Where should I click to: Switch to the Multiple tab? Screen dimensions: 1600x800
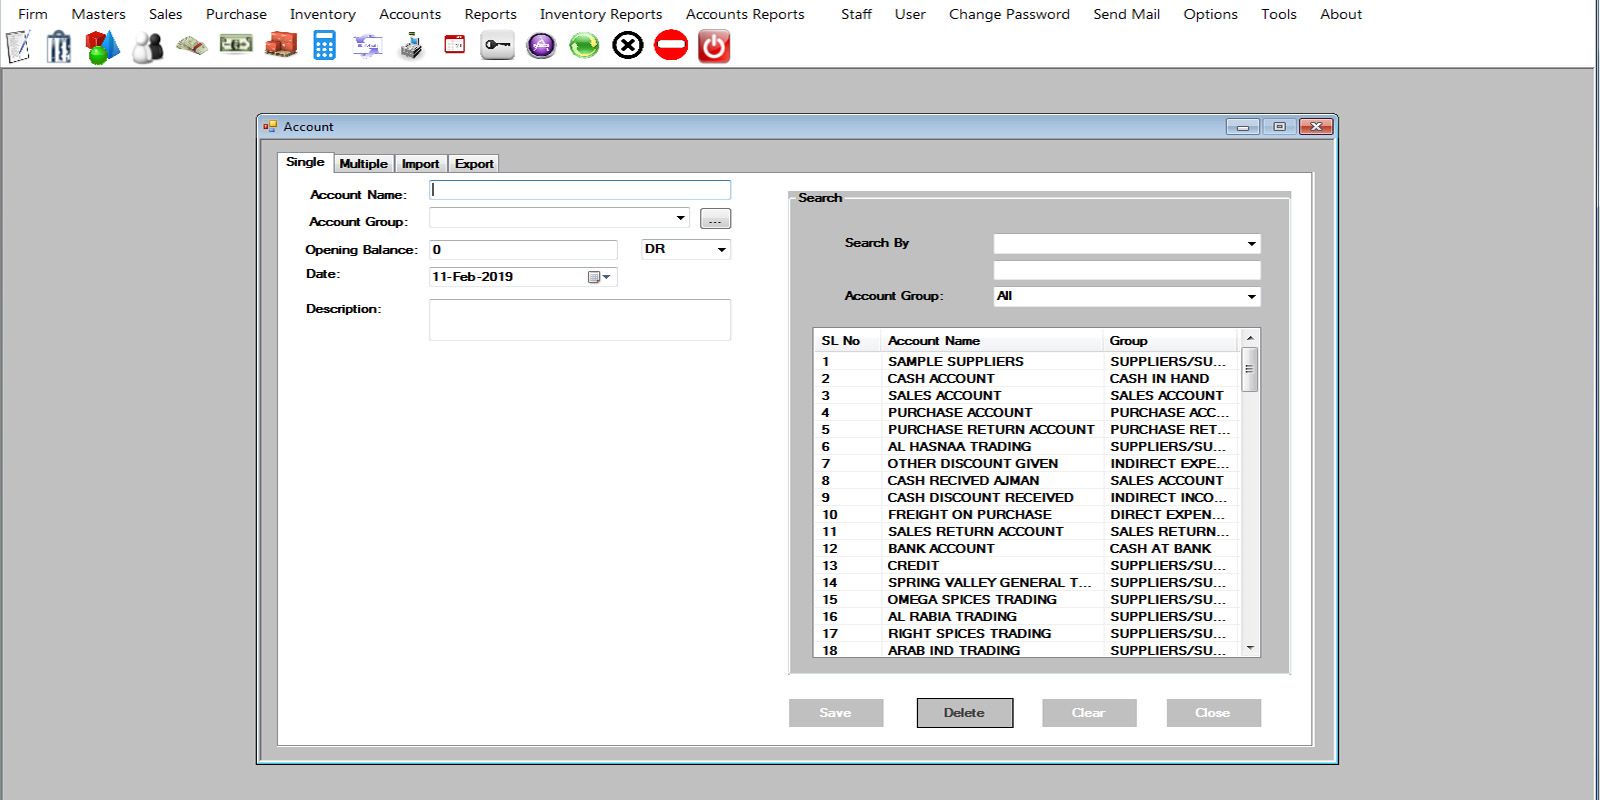pyautogui.click(x=363, y=164)
